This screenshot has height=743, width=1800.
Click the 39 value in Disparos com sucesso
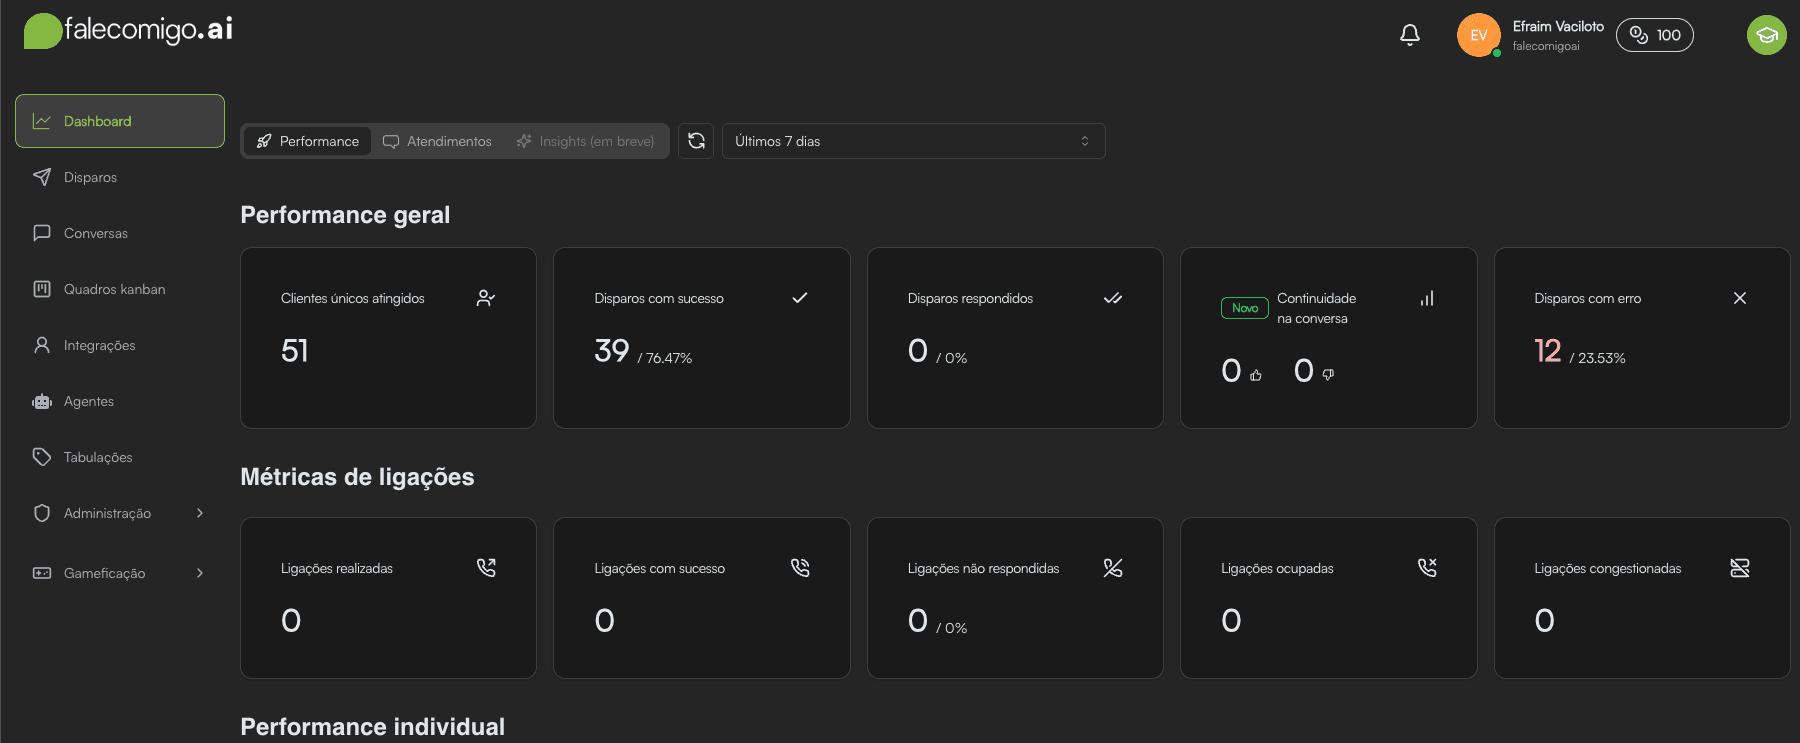click(x=612, y=351)
